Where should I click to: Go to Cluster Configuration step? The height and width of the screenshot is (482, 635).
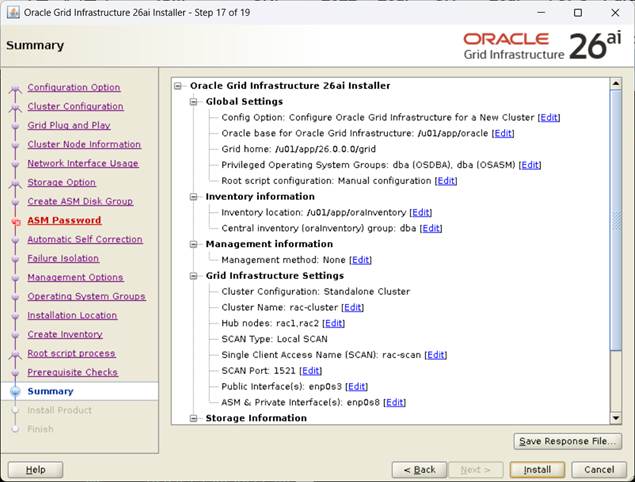click(x=75, y=107)
